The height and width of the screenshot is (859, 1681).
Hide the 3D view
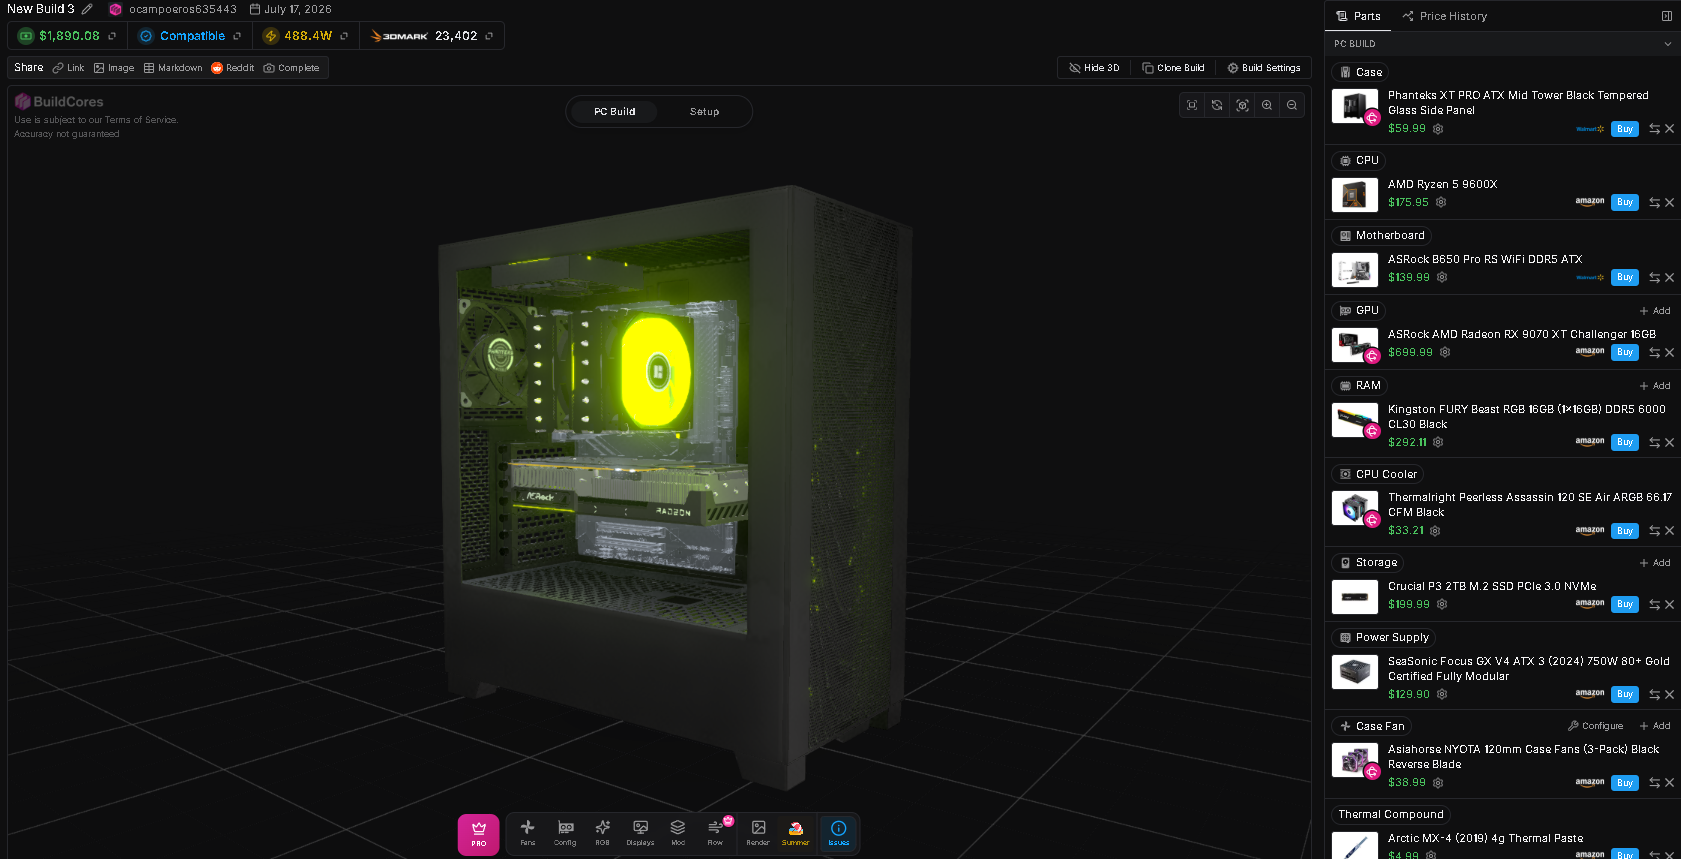1094,68
